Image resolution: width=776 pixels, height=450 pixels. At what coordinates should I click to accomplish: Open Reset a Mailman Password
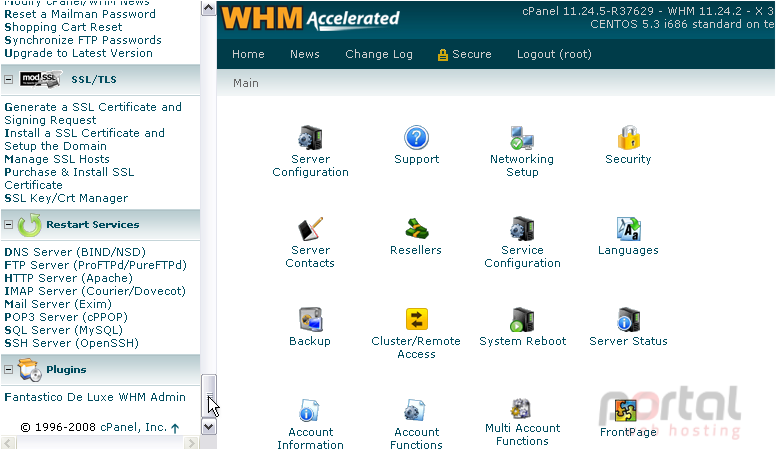tap(80, 14)
